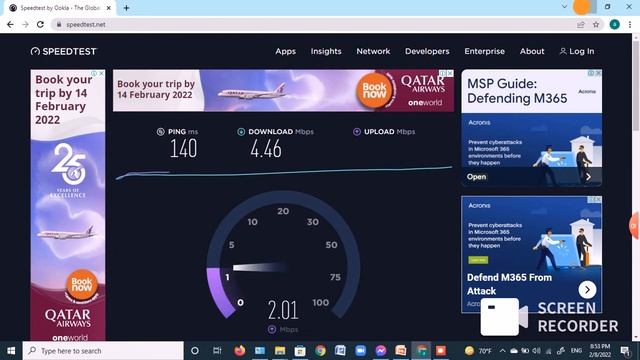Open Google Chrome from the taskbar
640x360 pixels.
(320, 351)
